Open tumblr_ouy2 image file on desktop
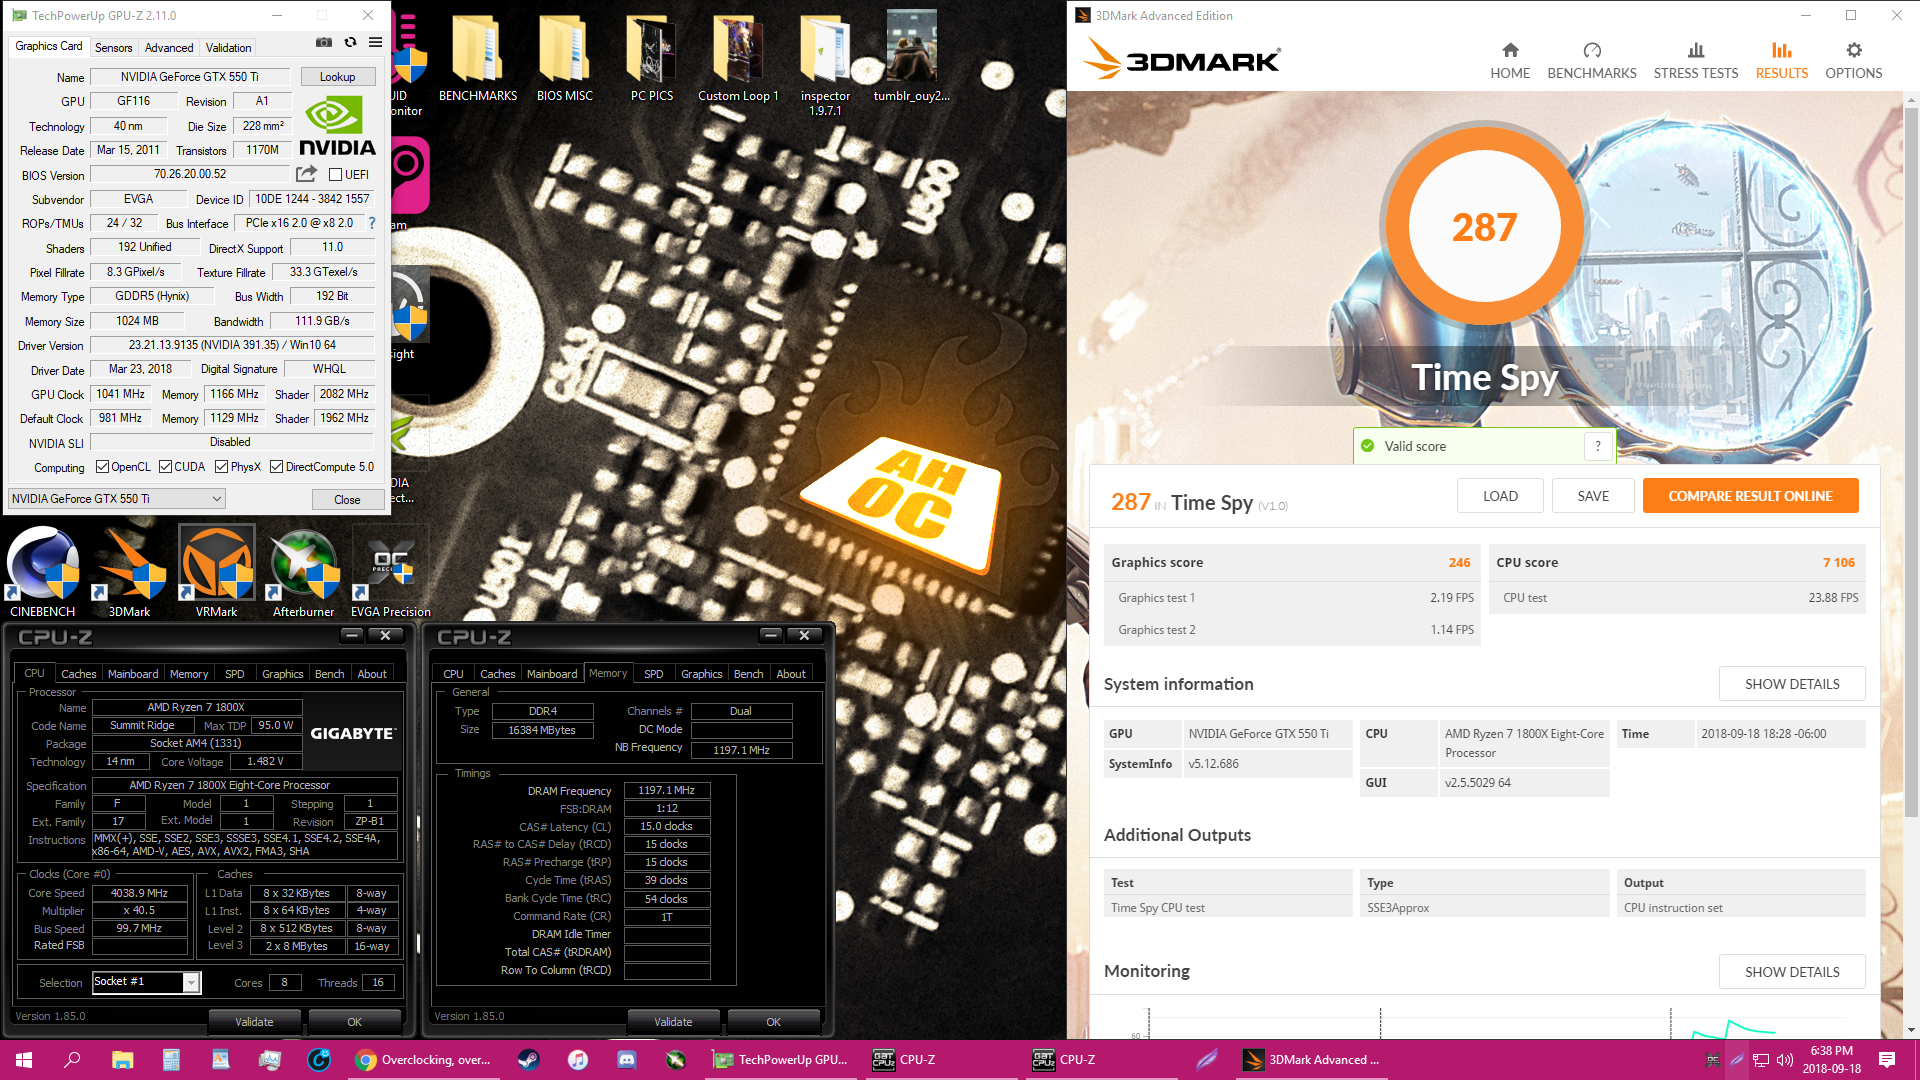 click(x=912, y=58)
